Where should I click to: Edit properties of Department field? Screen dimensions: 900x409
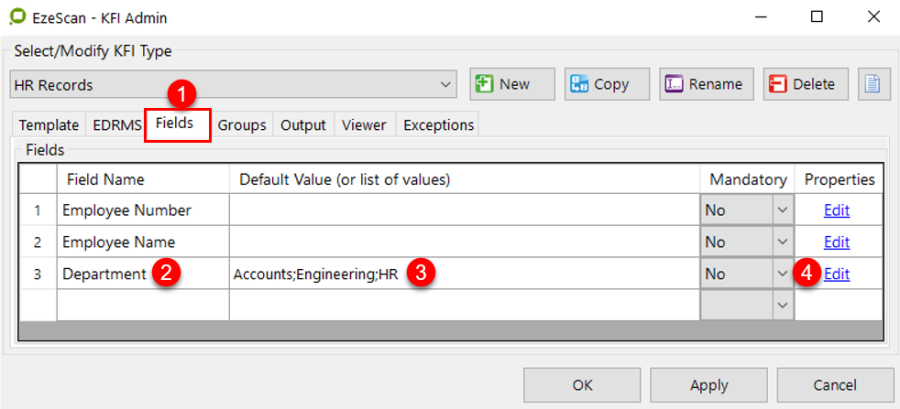[836, 273]
